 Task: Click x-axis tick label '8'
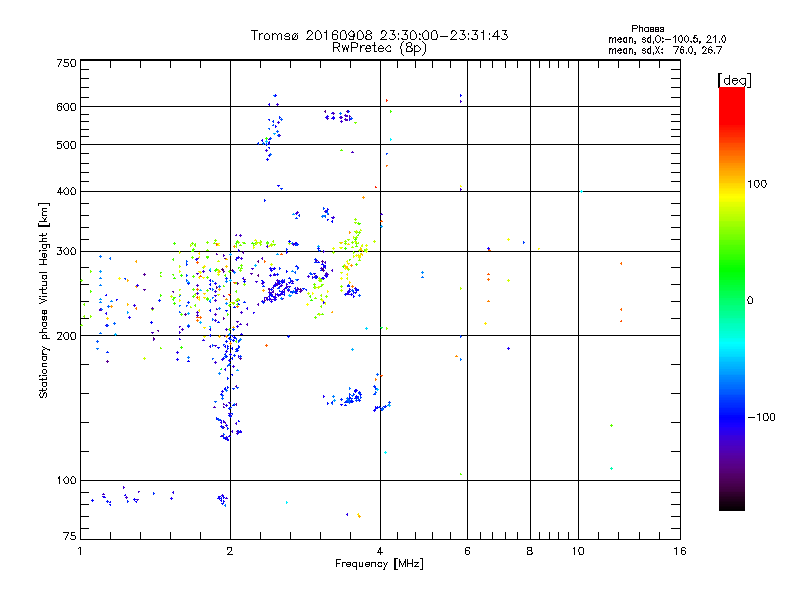coord(530,551)
